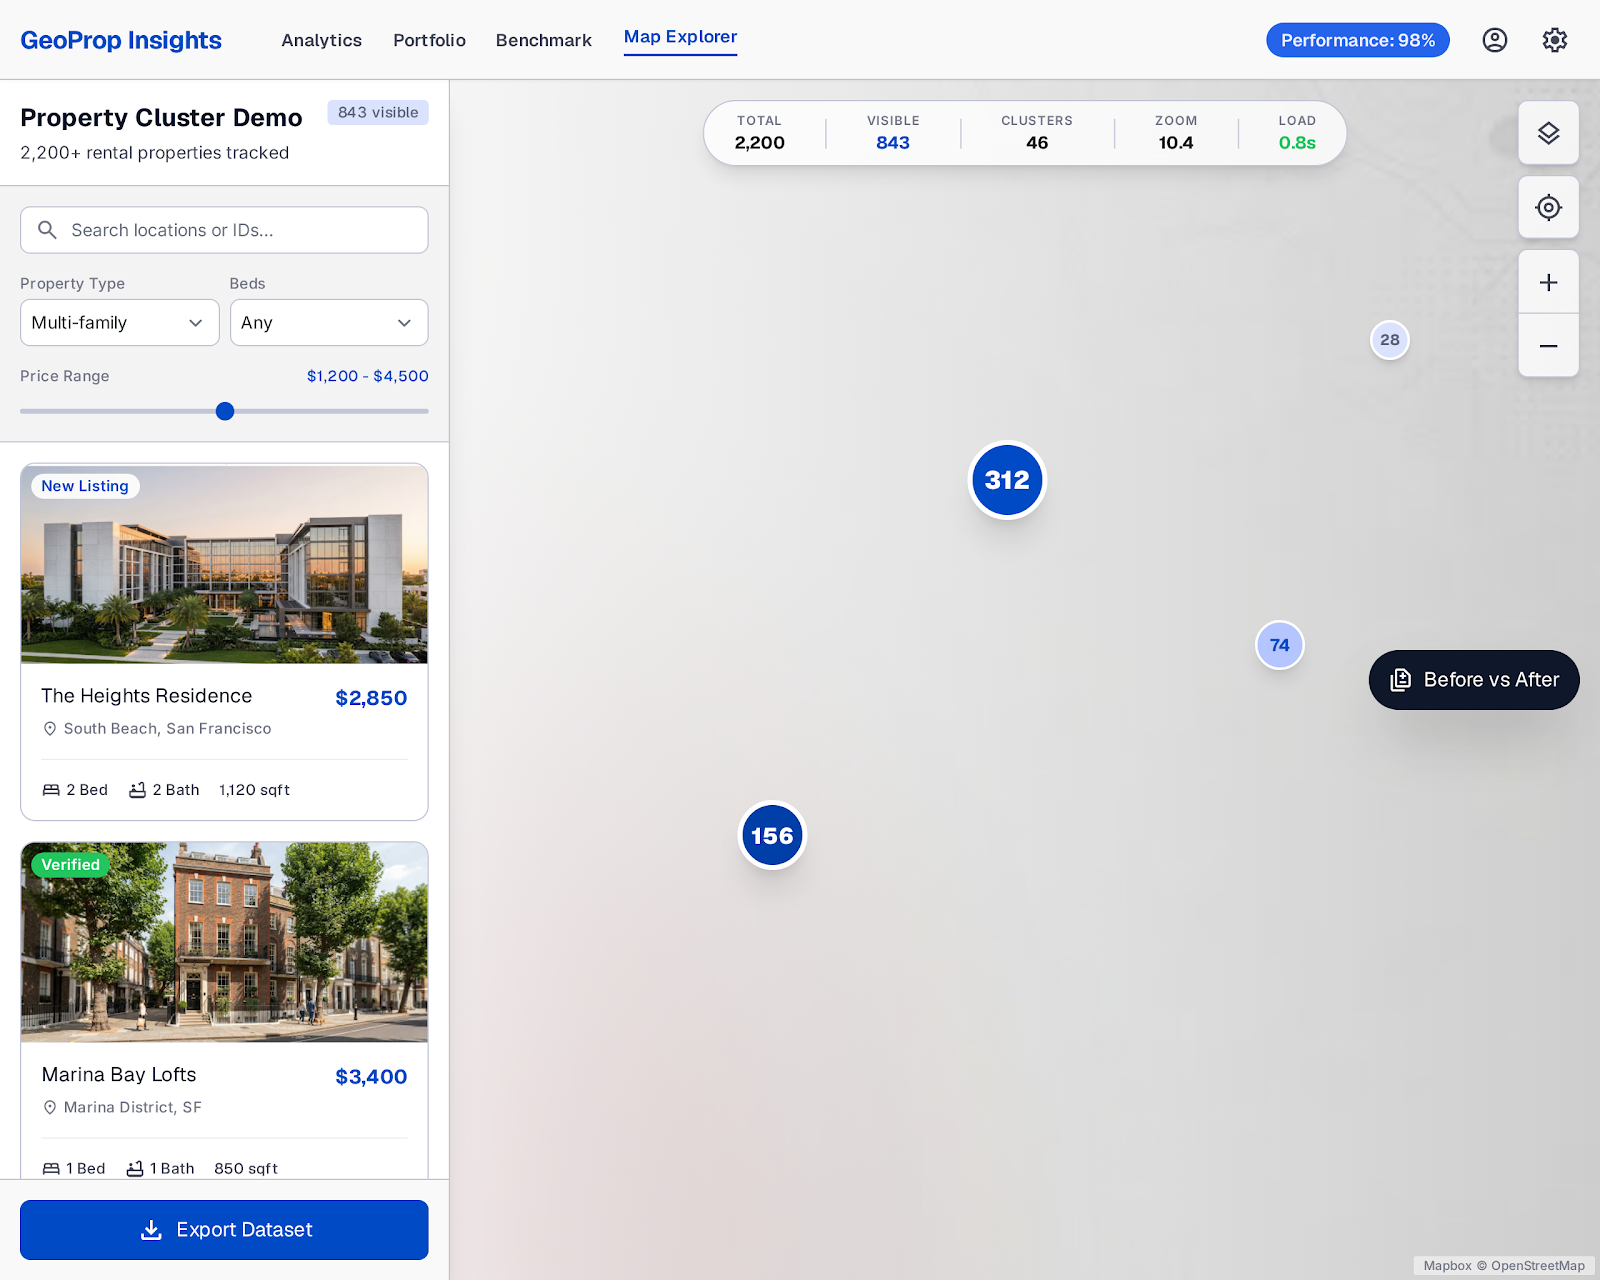Click the bed icon for 1 Bed
Screen dimensions: 1600x1280
(x=51, y=1169)
